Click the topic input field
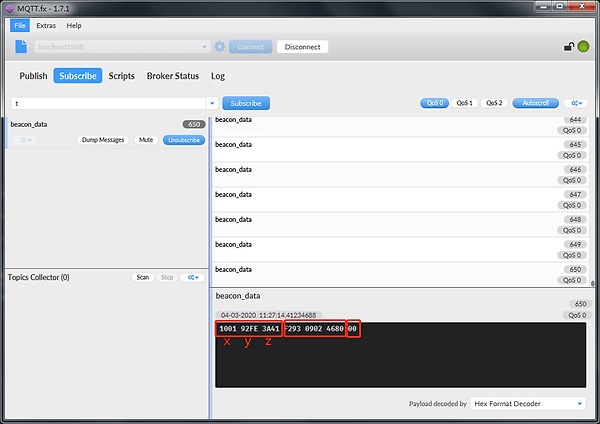The image size is (600, 424). click(109, 103)
